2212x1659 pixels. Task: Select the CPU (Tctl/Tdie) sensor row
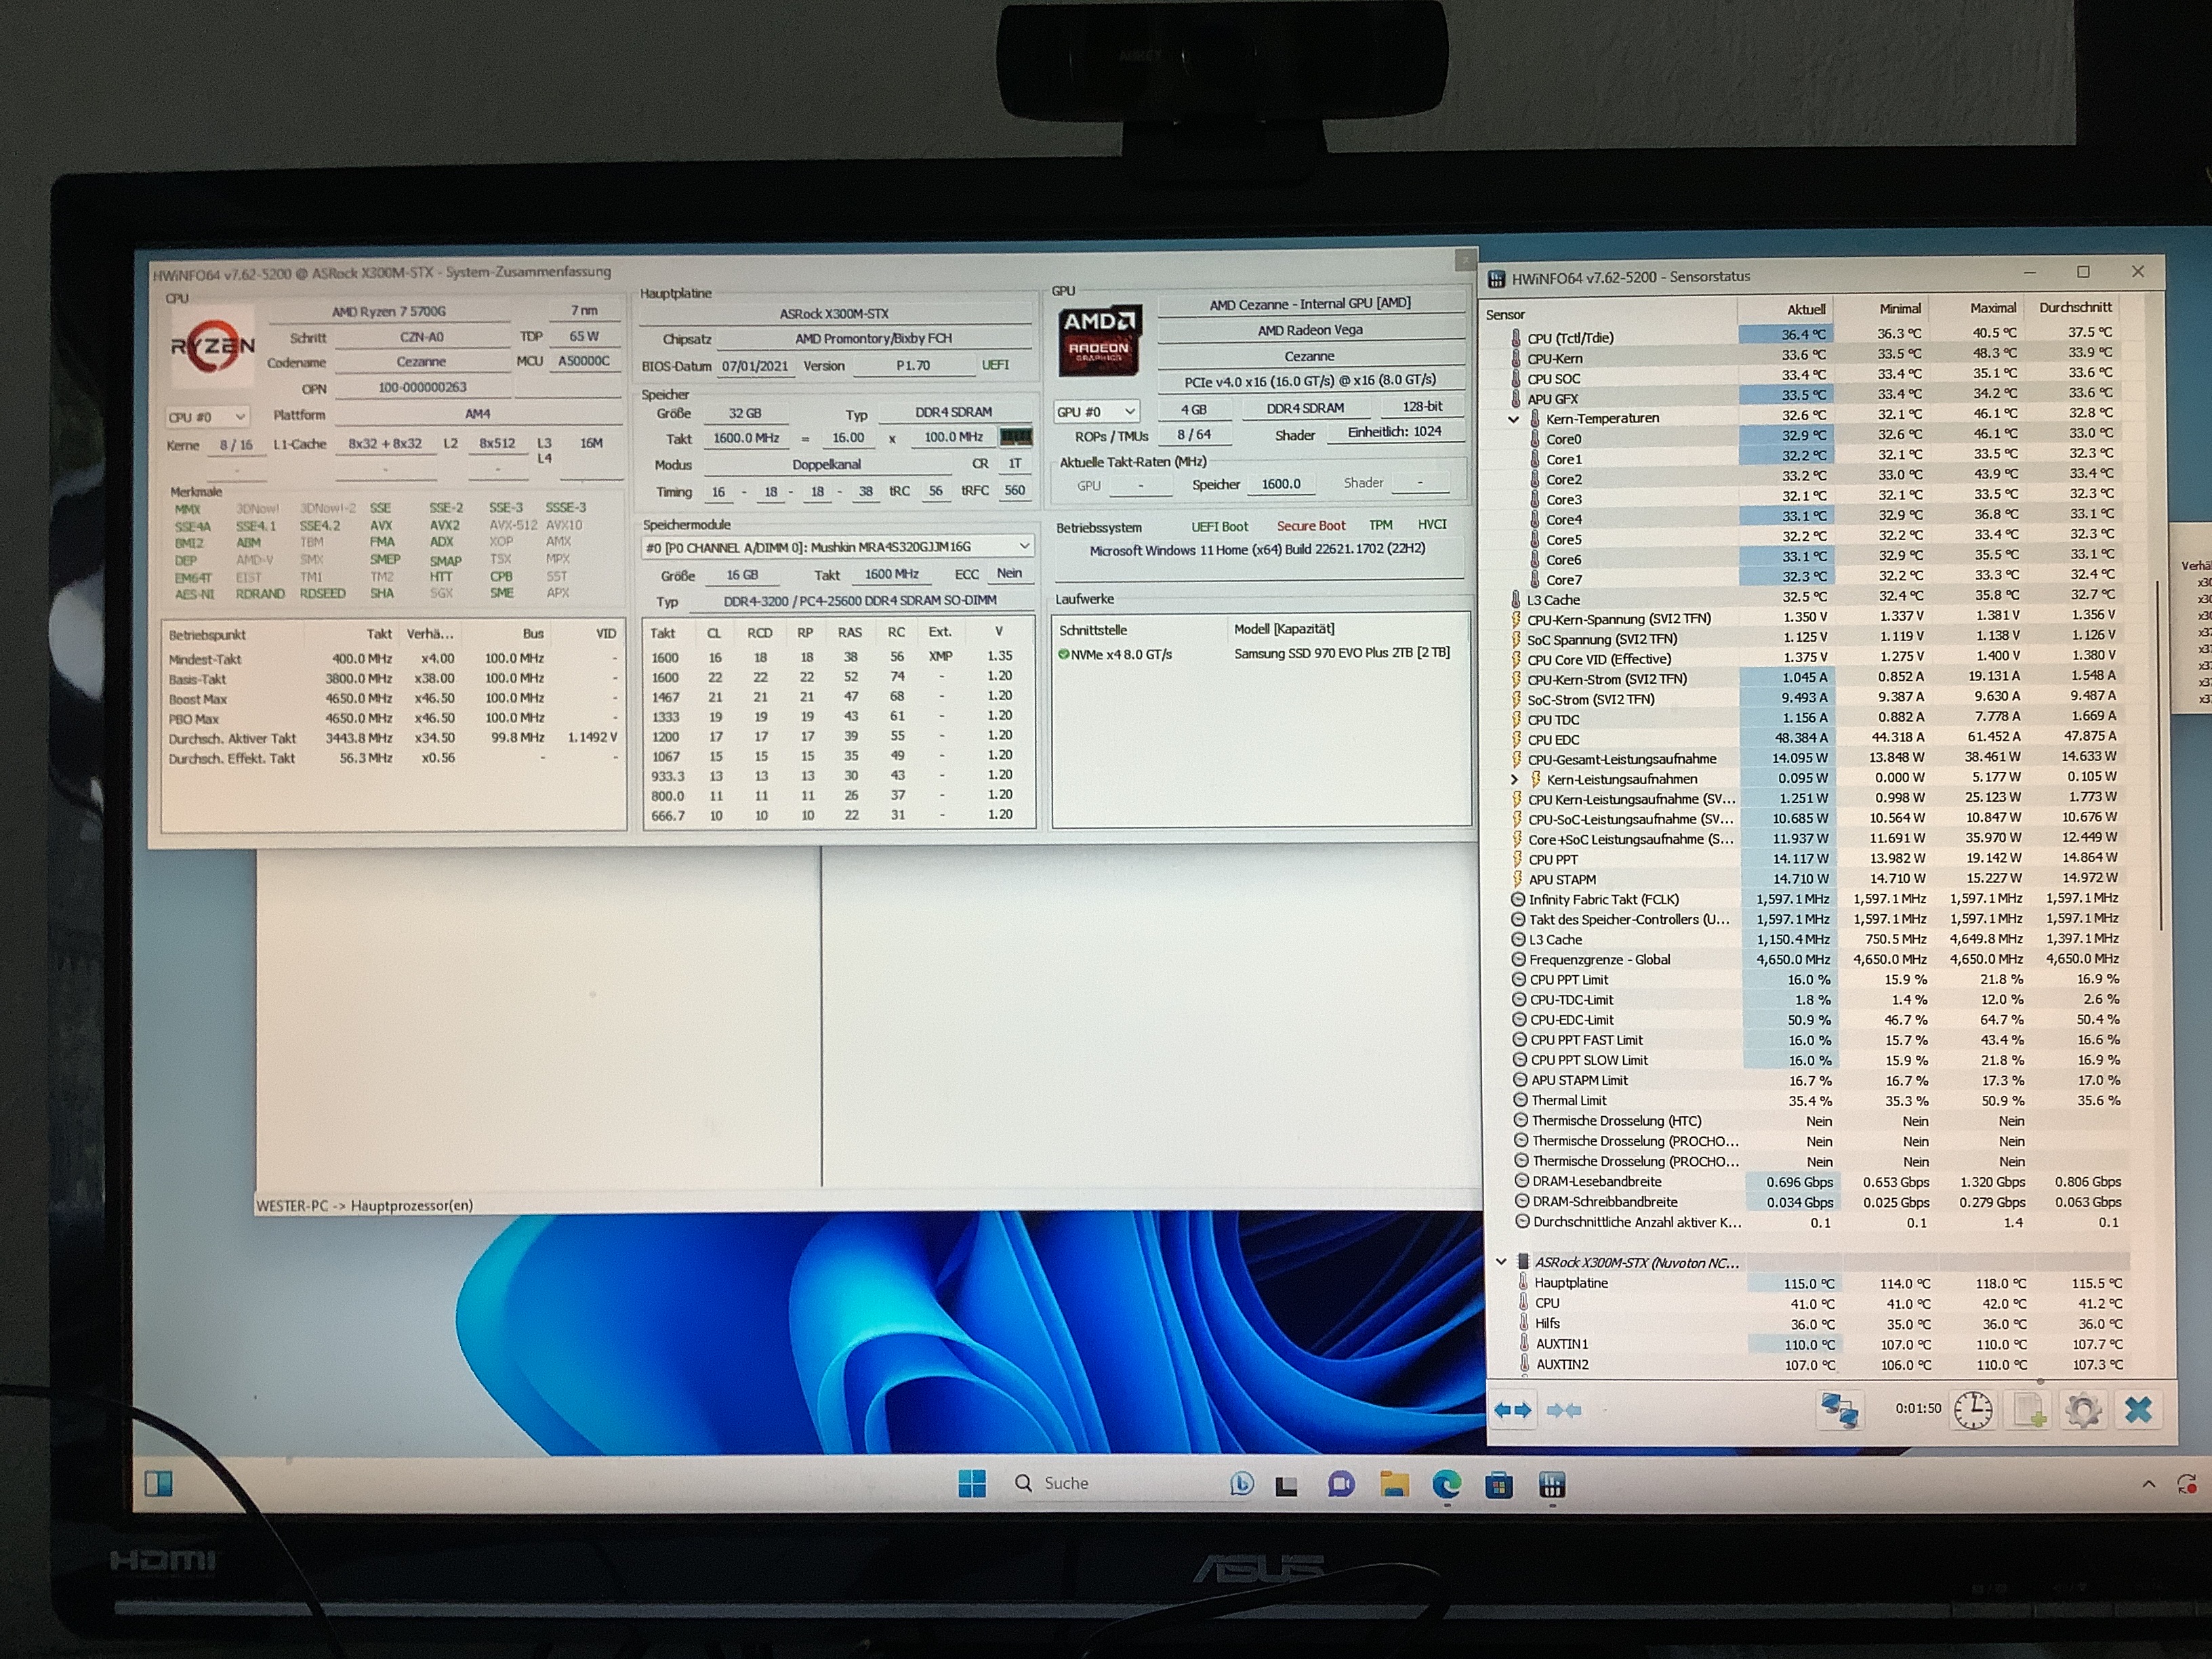(x=1570, y=338)
